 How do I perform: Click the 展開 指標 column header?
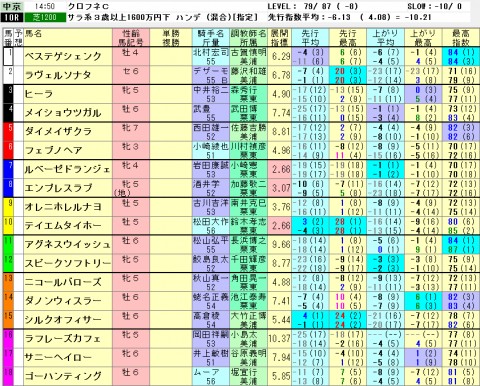click(279, 38)
